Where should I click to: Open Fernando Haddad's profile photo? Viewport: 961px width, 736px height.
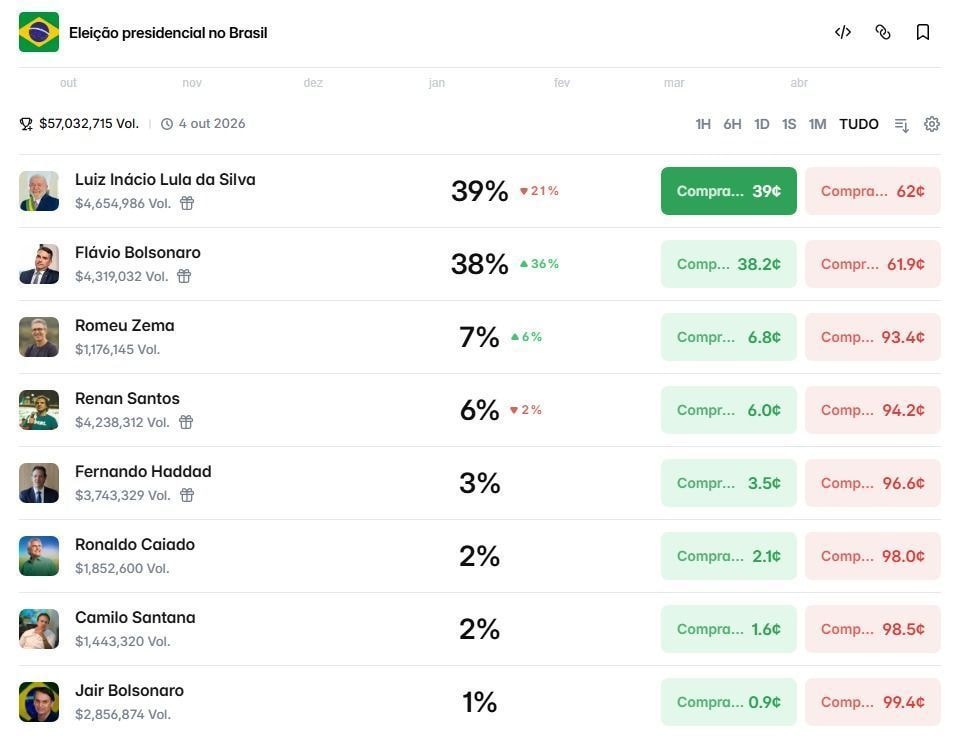39,483
